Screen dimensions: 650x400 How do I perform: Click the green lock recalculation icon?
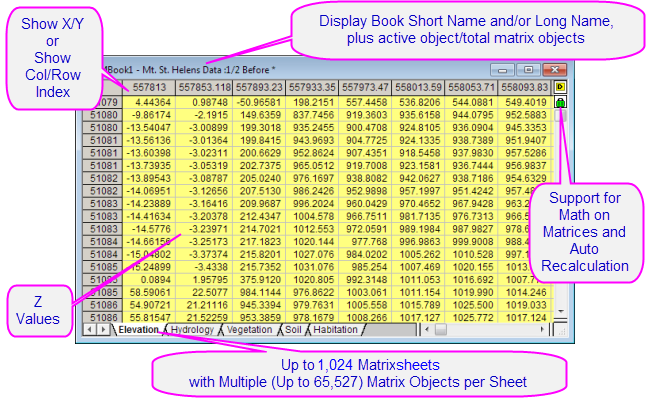click(559, 102)
